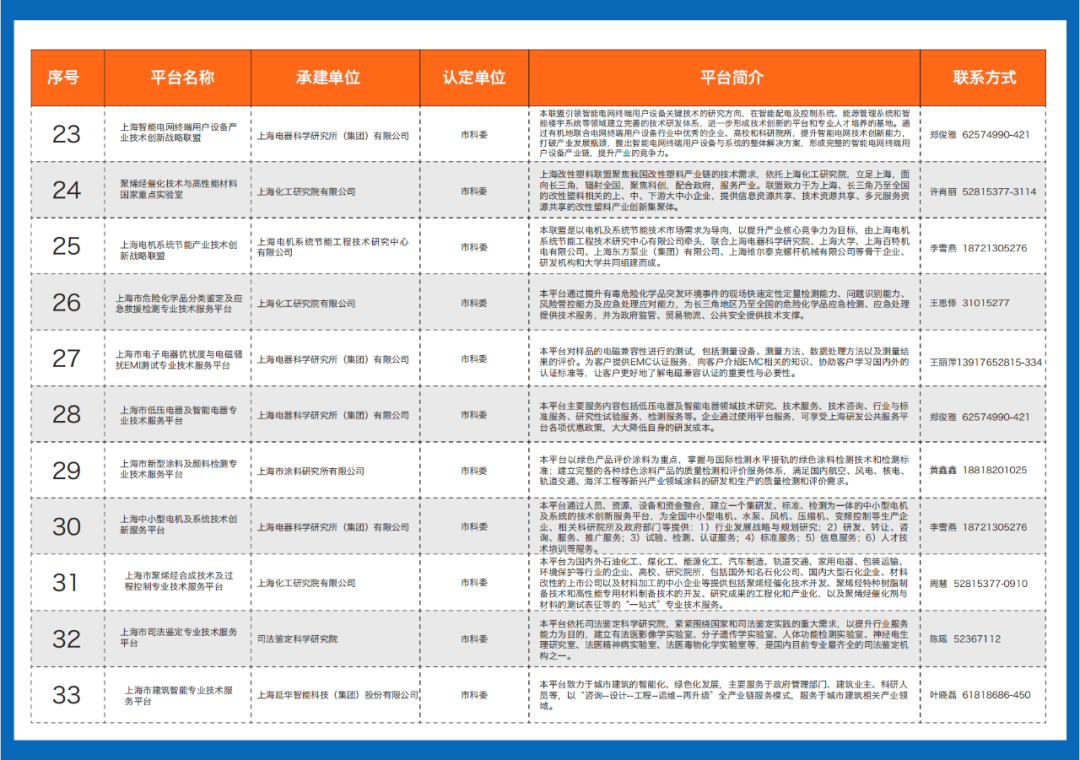Select row number 28
The image size is (1080, 760).
66,414
